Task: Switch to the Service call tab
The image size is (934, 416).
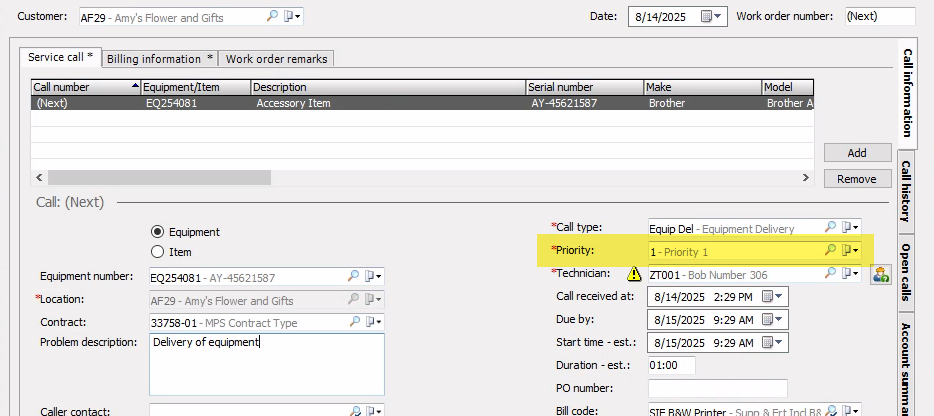Action: [60, 57]
